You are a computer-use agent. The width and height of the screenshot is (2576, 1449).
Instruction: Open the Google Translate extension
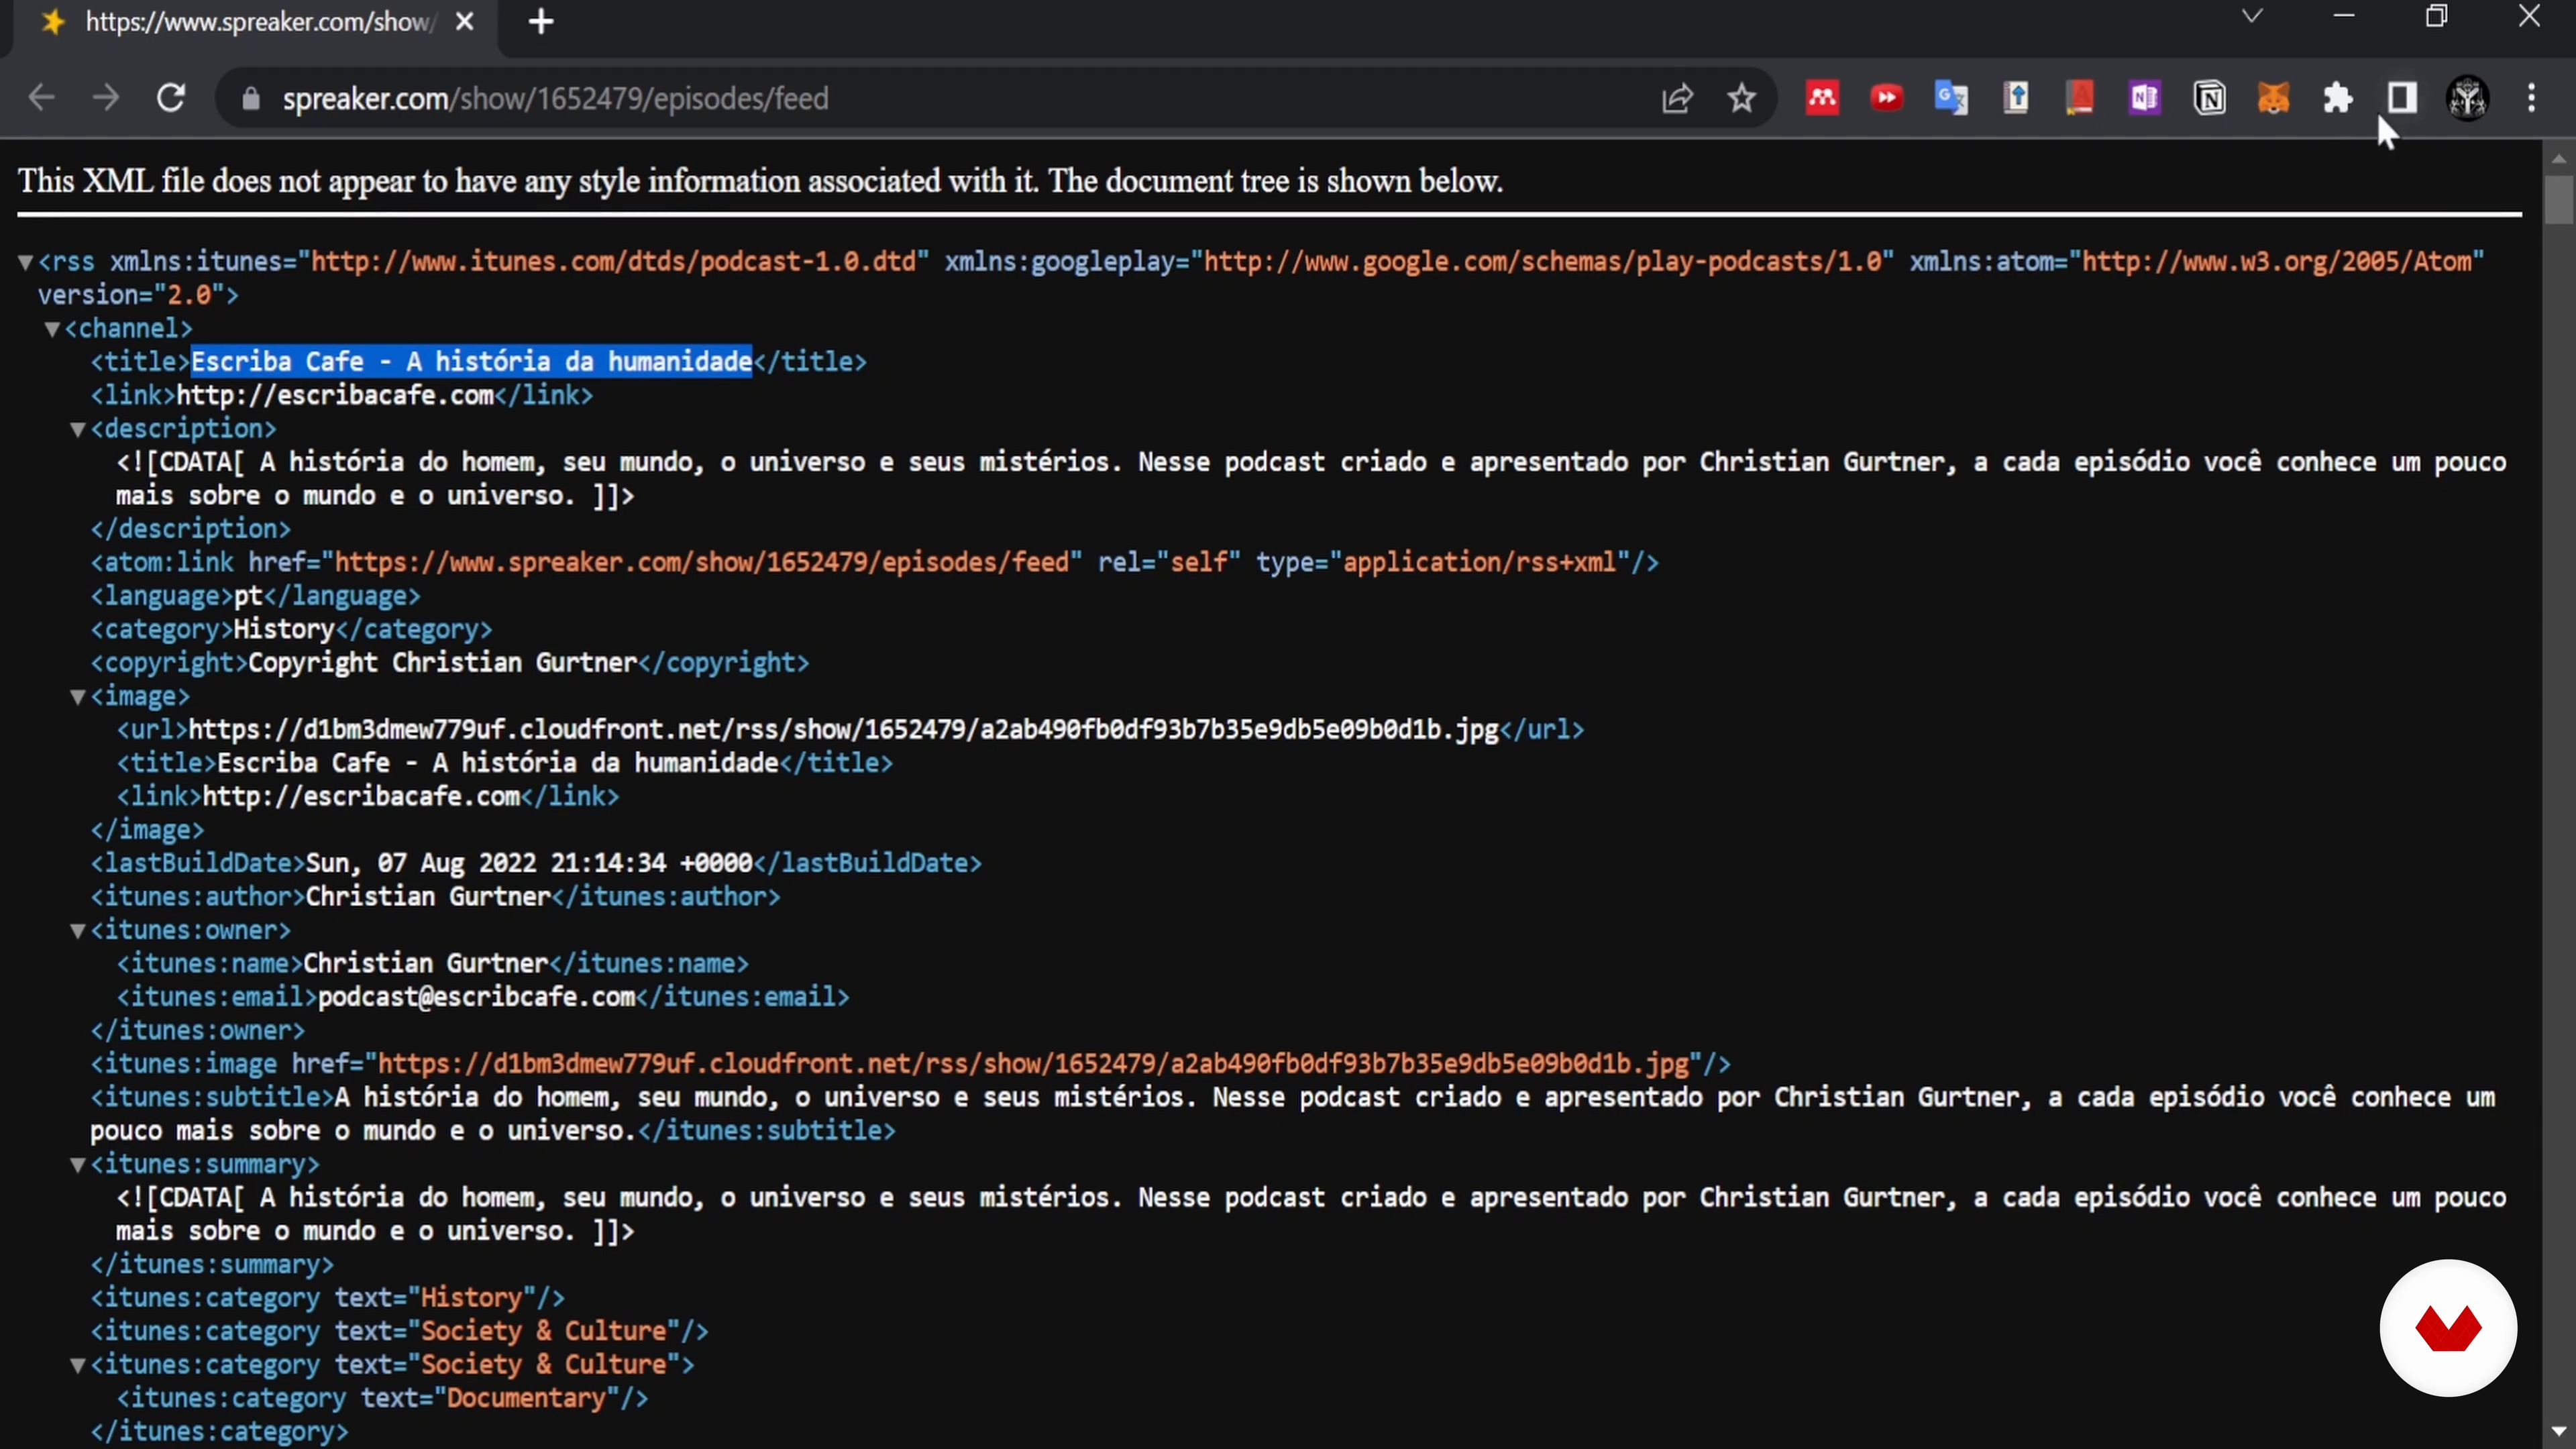coord(1951,98)
